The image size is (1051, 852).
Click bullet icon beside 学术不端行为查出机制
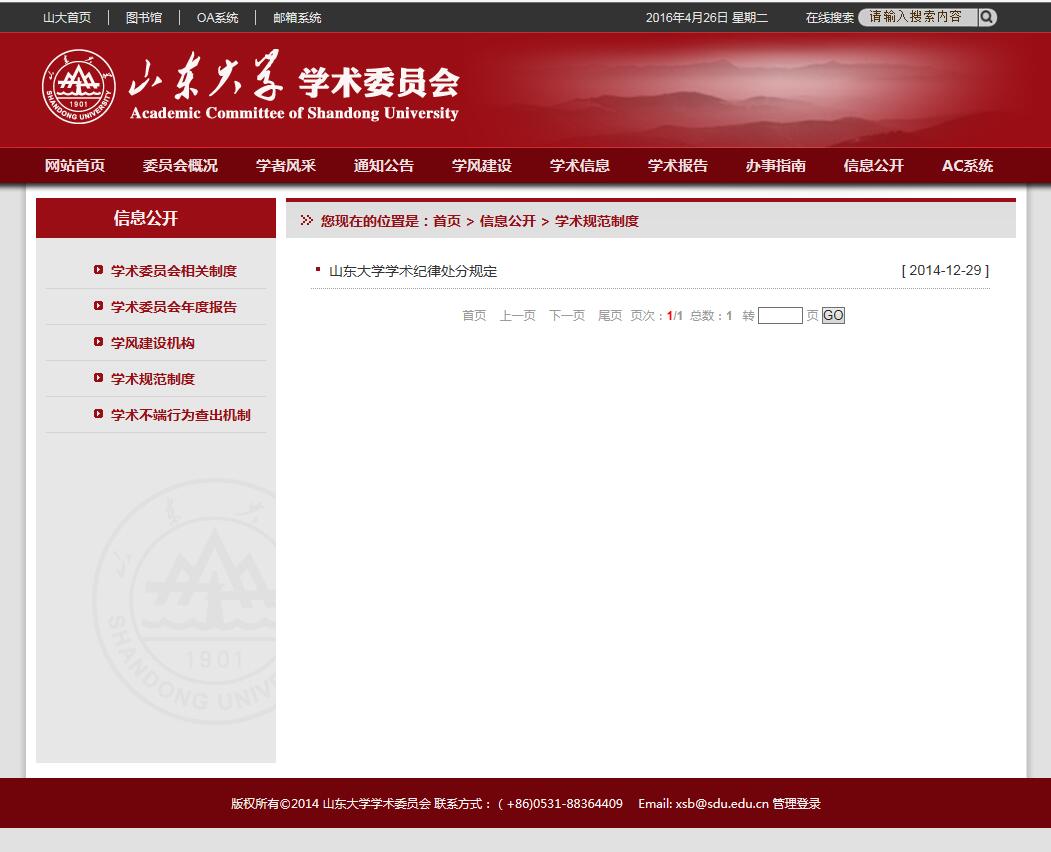pyautogui.click(x=99, y=414)
